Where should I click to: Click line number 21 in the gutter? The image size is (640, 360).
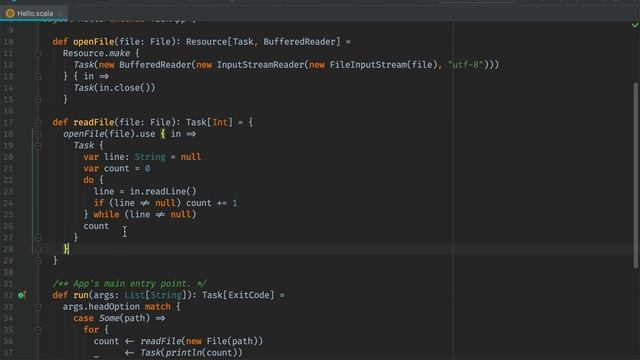click(x=9, y=169)
